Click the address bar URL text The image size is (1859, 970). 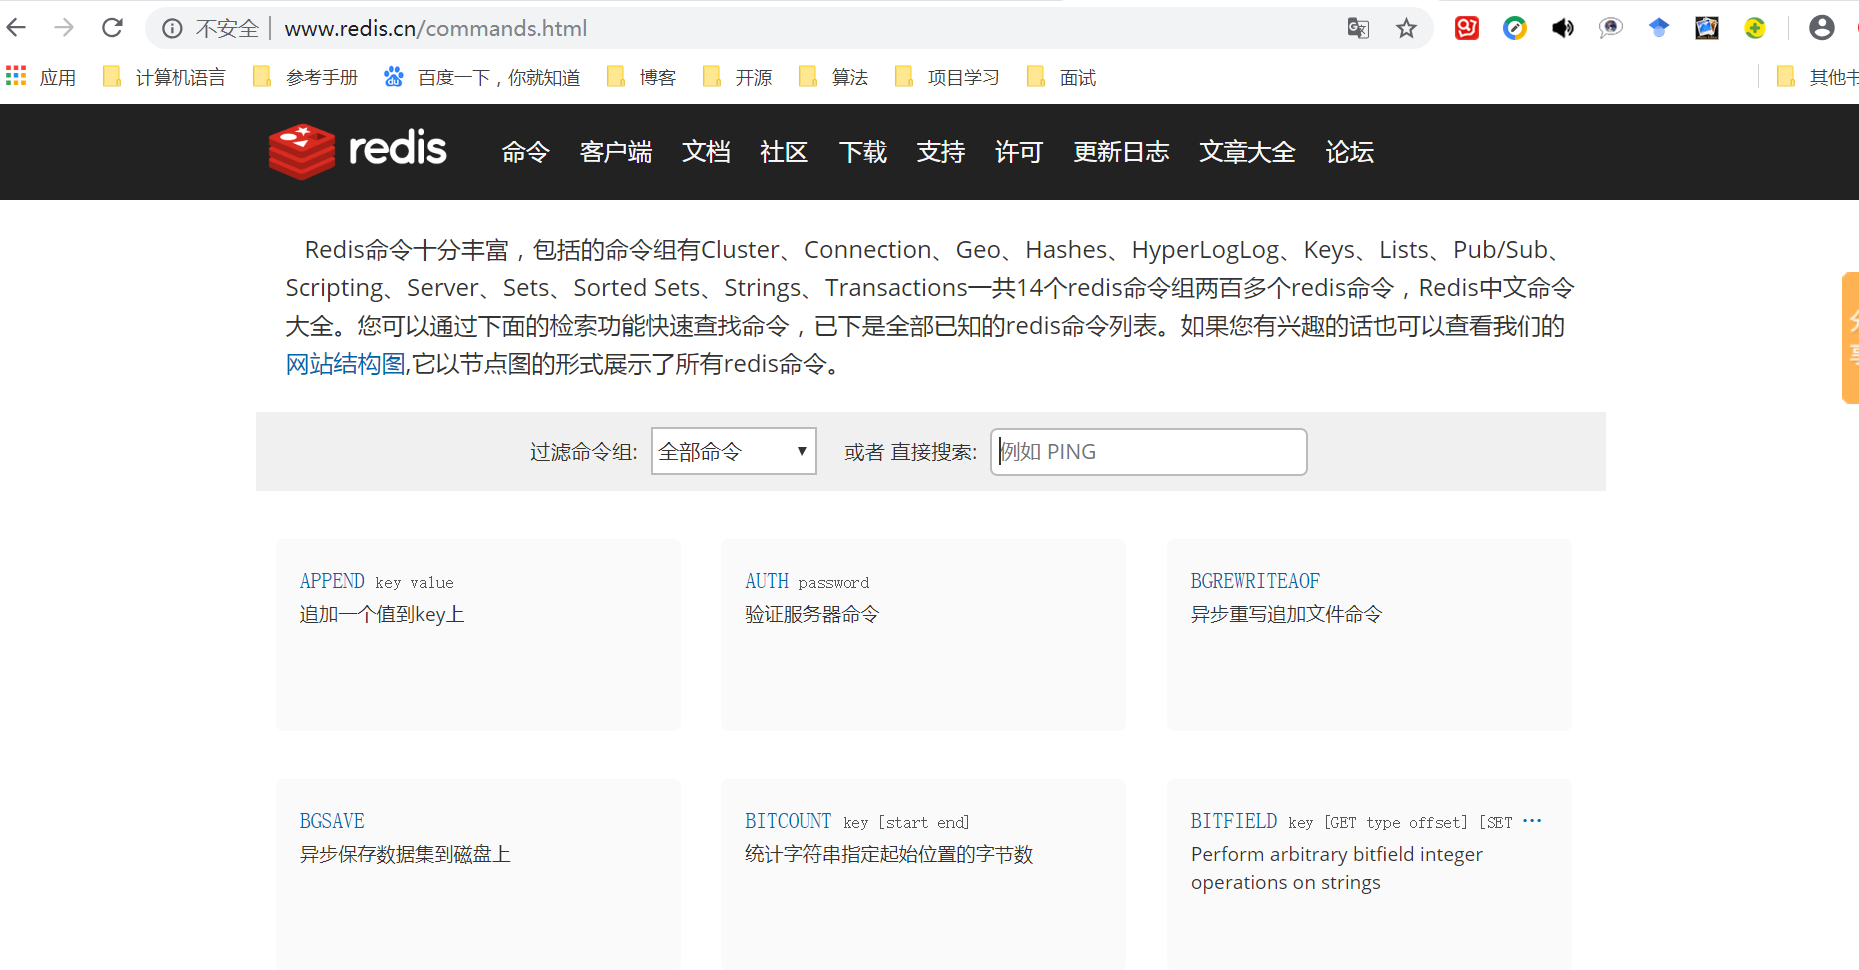[436, 29]
